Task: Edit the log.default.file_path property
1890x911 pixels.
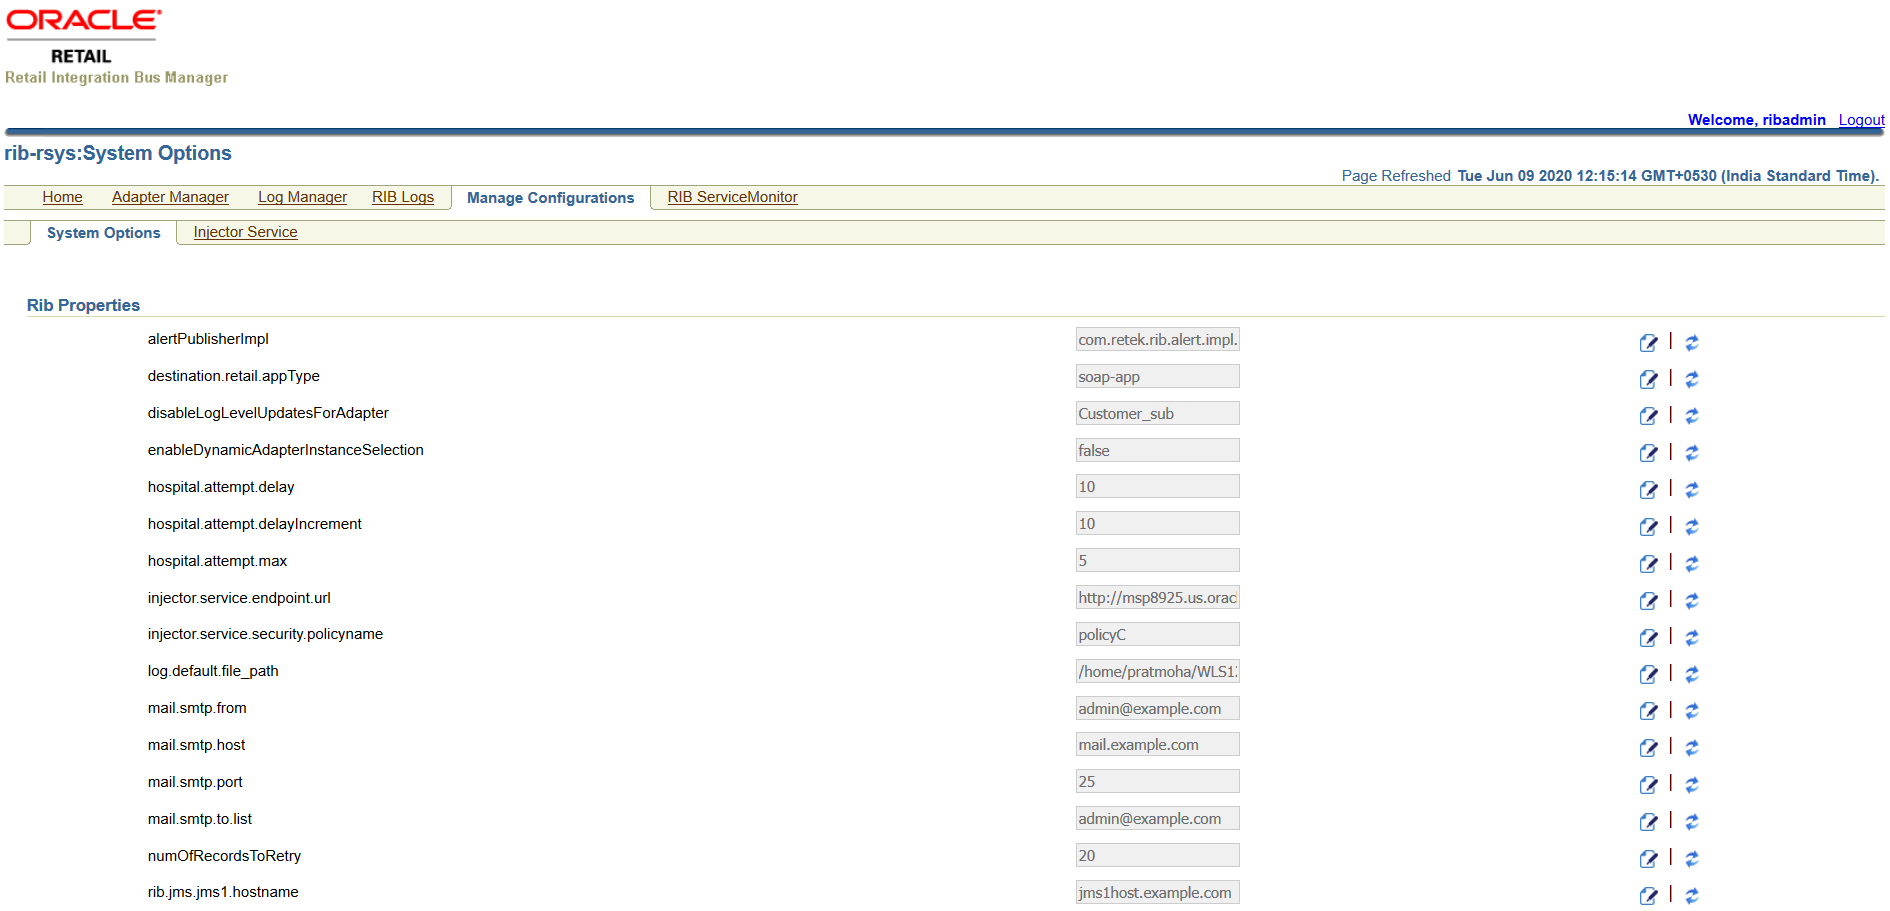Action: [x=1648, y=675]
